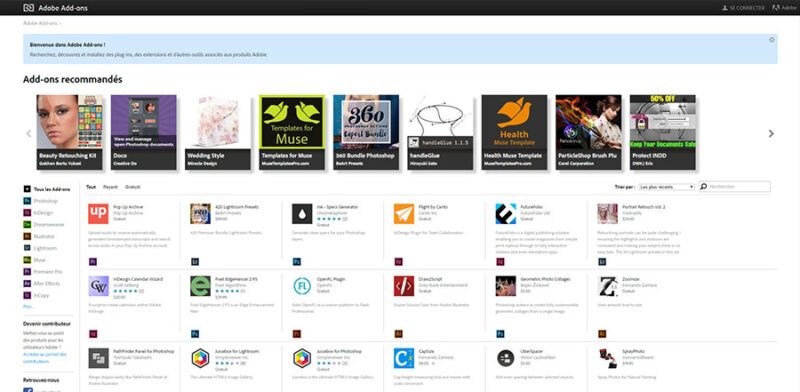This screenshot has height=392, width=800.
Task: Filter by the Lightroom sidebar icon
Action: 27,248
